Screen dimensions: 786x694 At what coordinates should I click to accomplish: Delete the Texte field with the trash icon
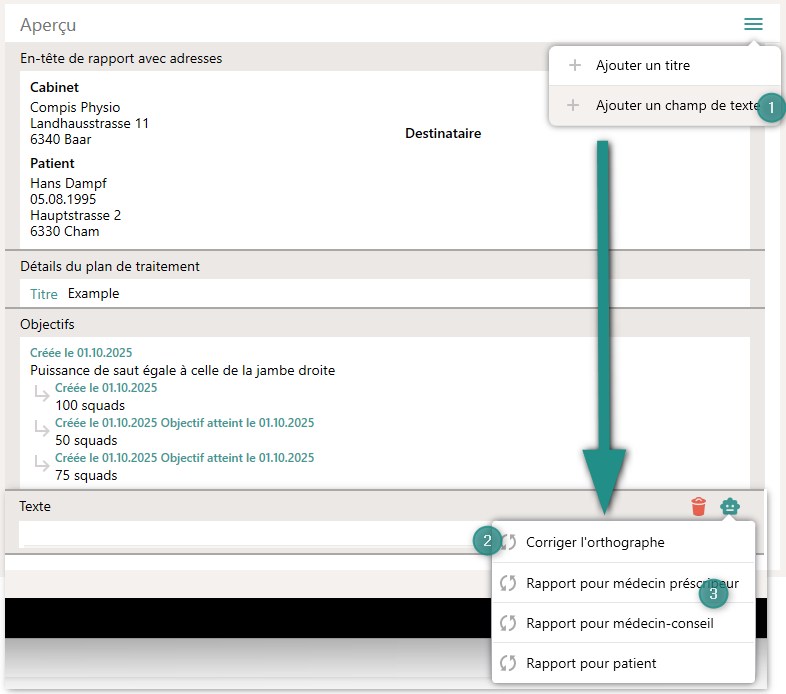(x=699, y=507)
